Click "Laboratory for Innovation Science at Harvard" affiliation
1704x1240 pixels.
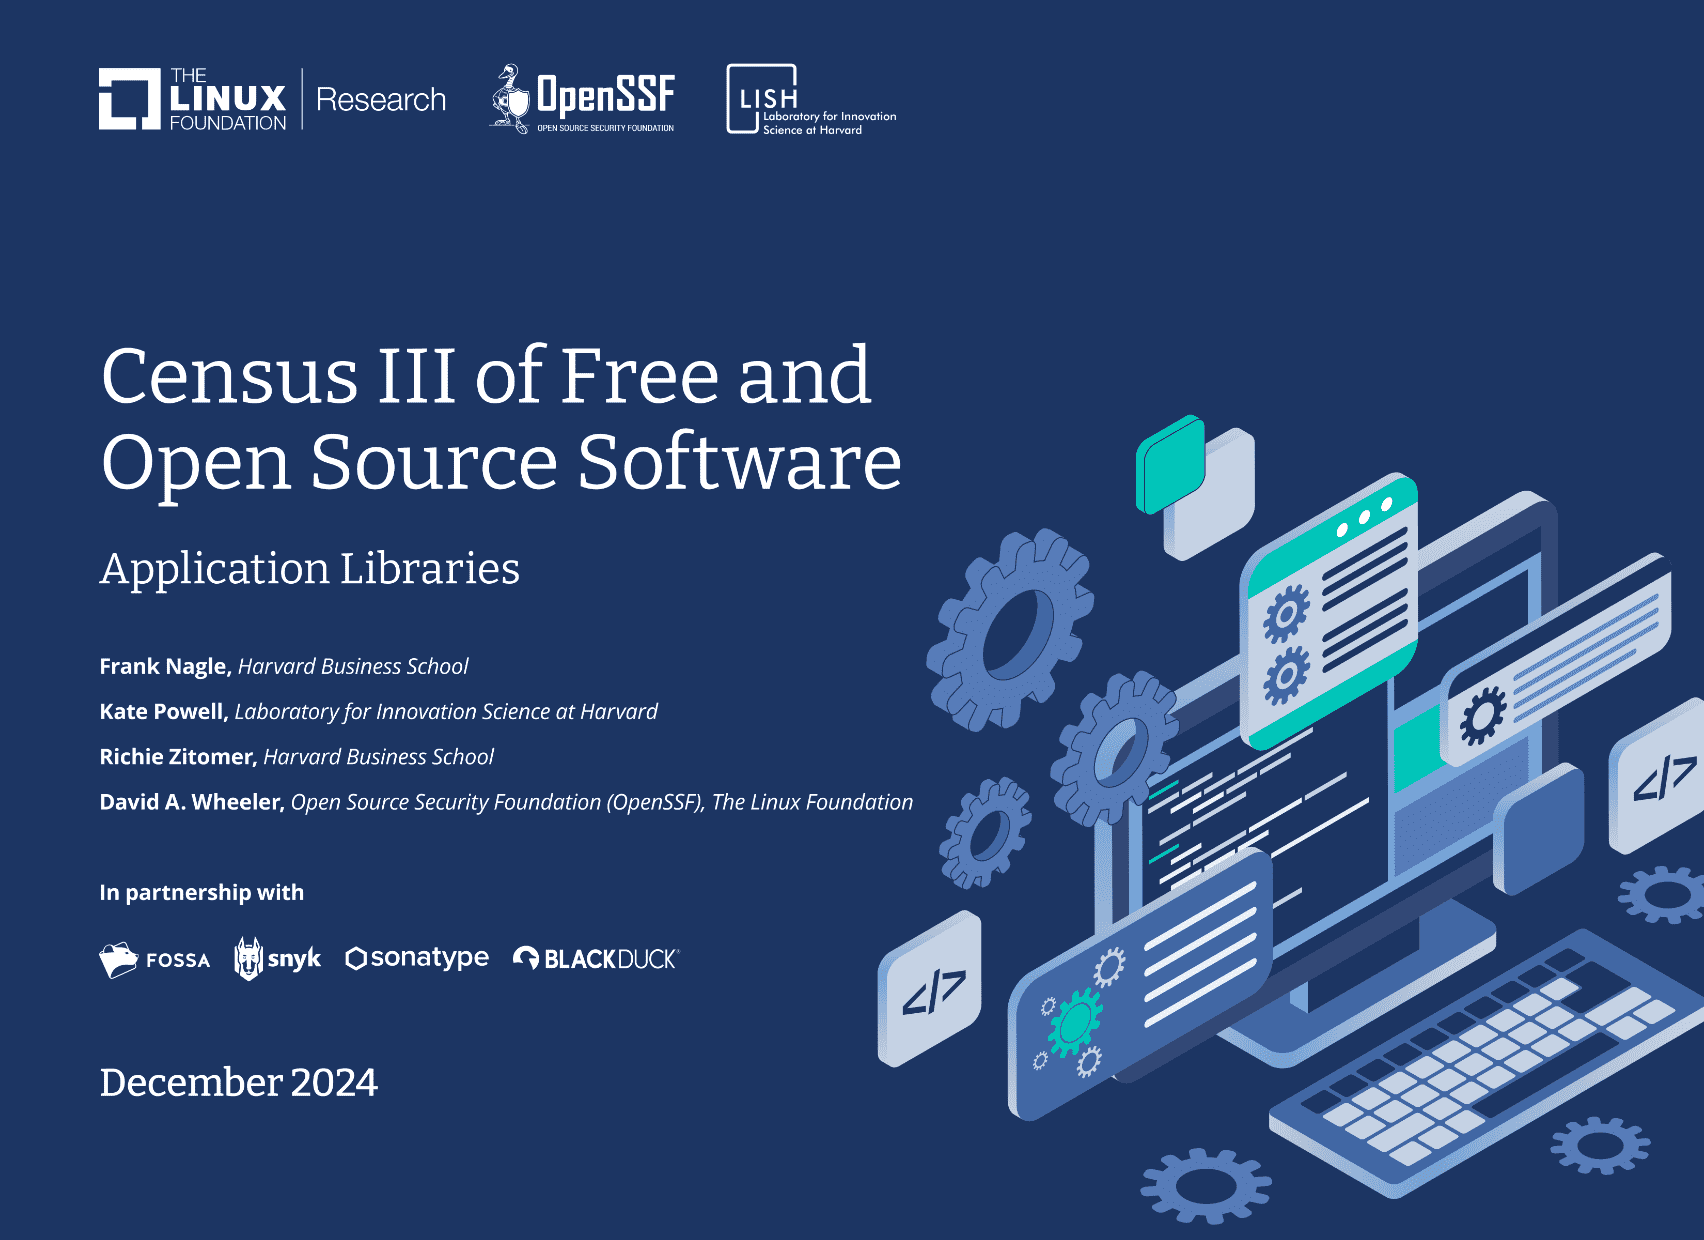[446, 712]
